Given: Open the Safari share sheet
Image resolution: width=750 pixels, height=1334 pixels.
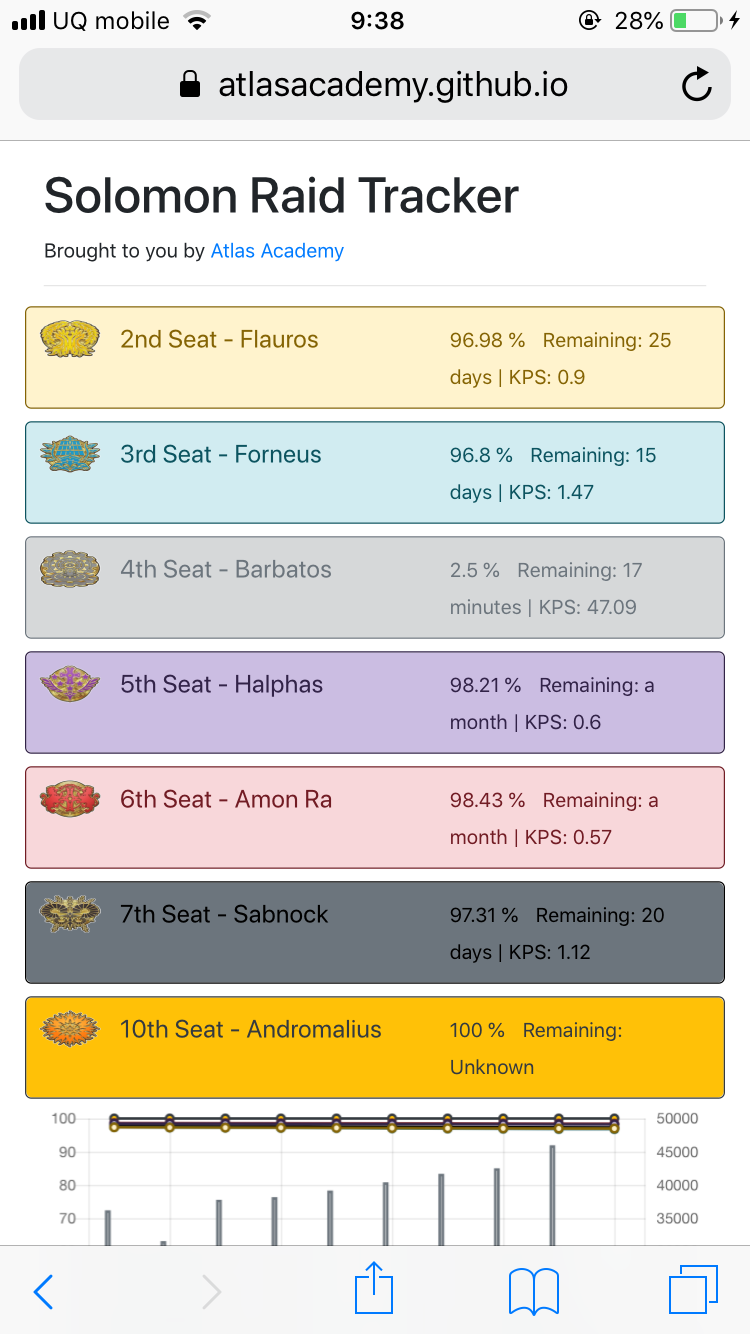Looking at the screenshot, I should [x=374, y=1289].
